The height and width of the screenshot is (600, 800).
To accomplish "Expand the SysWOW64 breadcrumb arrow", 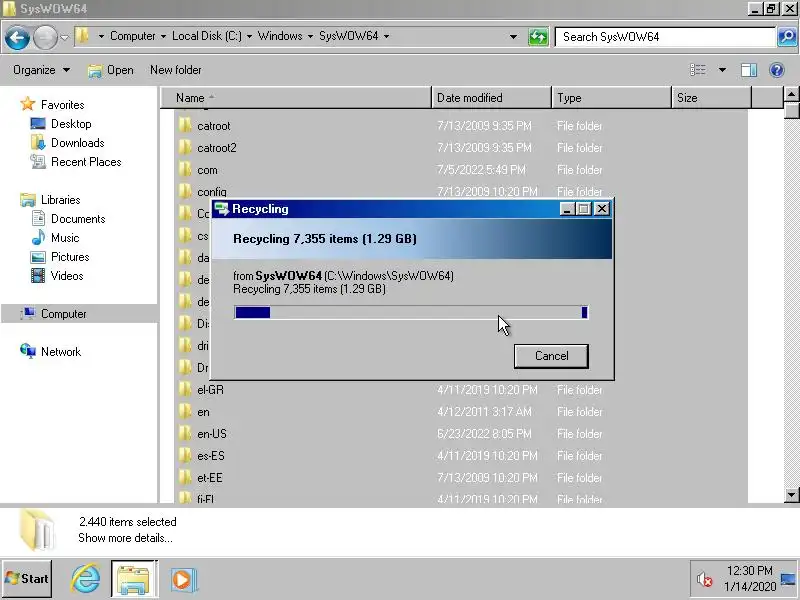I will click(386, 36).
